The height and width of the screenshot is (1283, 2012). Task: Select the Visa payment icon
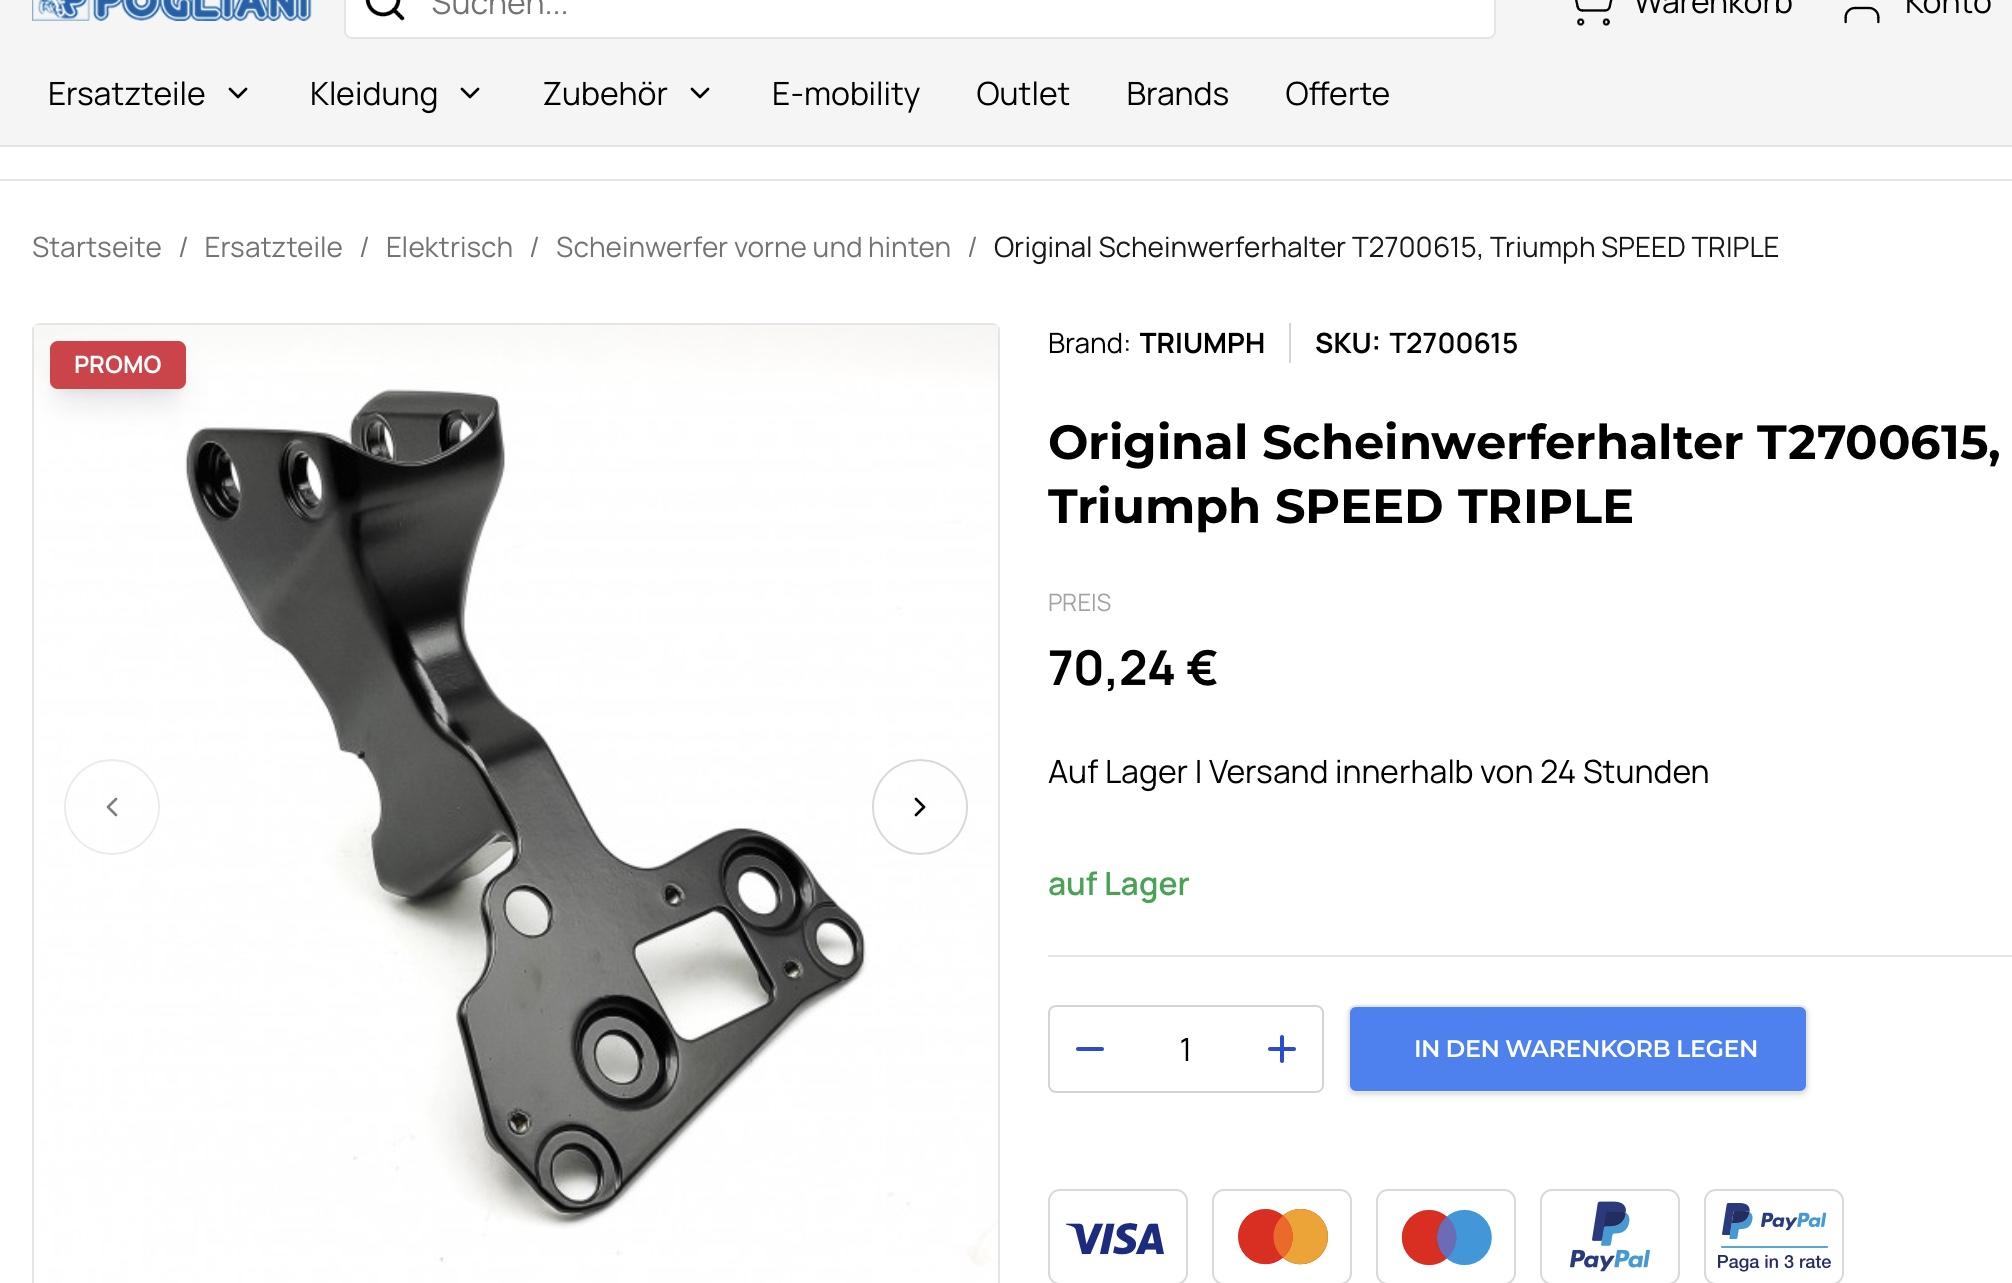[x=1118, y=1237]
